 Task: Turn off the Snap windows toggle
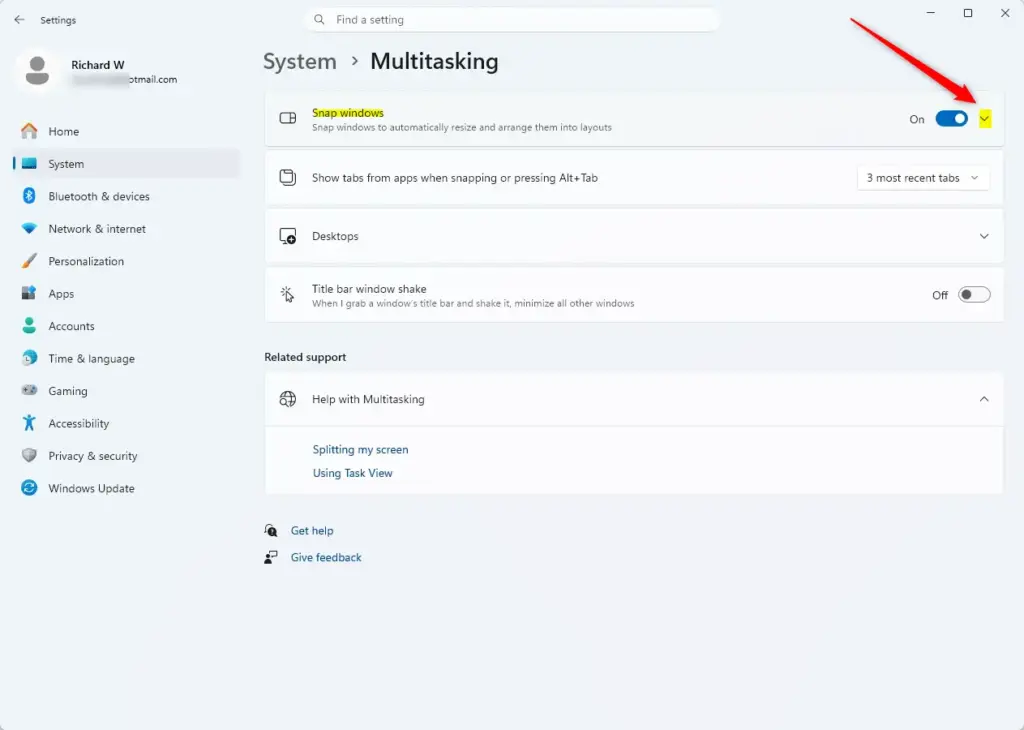[x=952, y=119]
